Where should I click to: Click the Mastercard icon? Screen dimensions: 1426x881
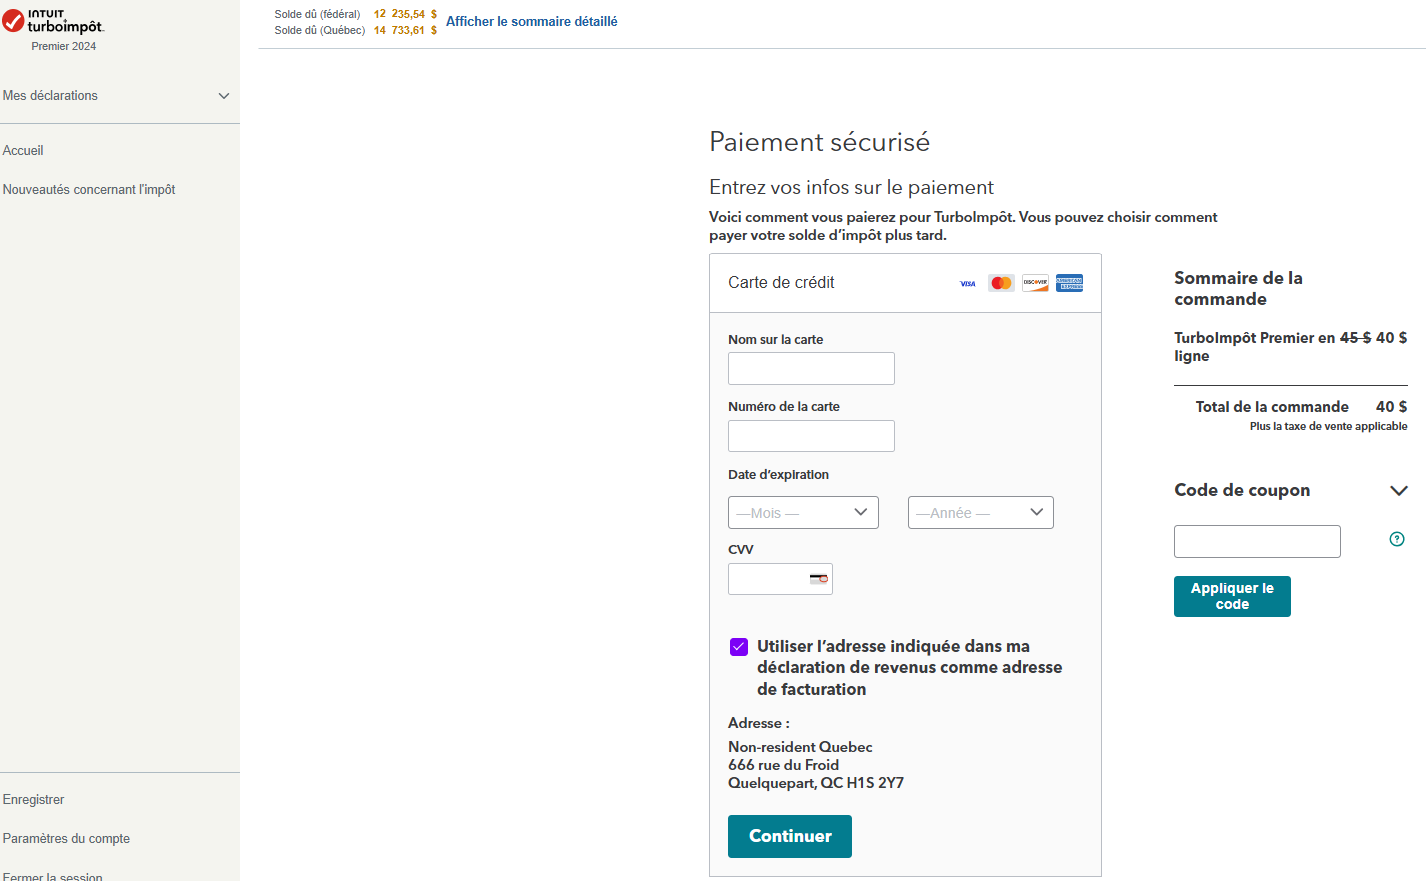coord(1001,283)
